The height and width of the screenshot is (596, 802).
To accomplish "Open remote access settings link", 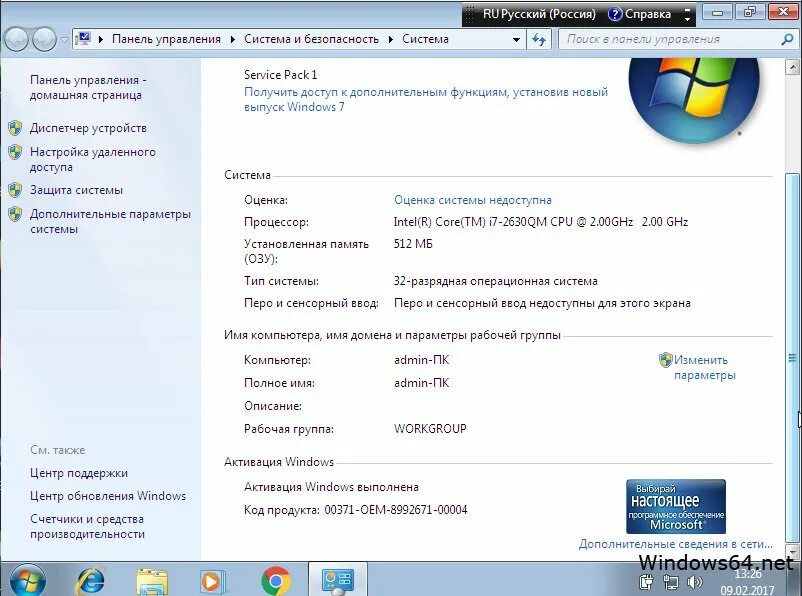I will [93, 159].
